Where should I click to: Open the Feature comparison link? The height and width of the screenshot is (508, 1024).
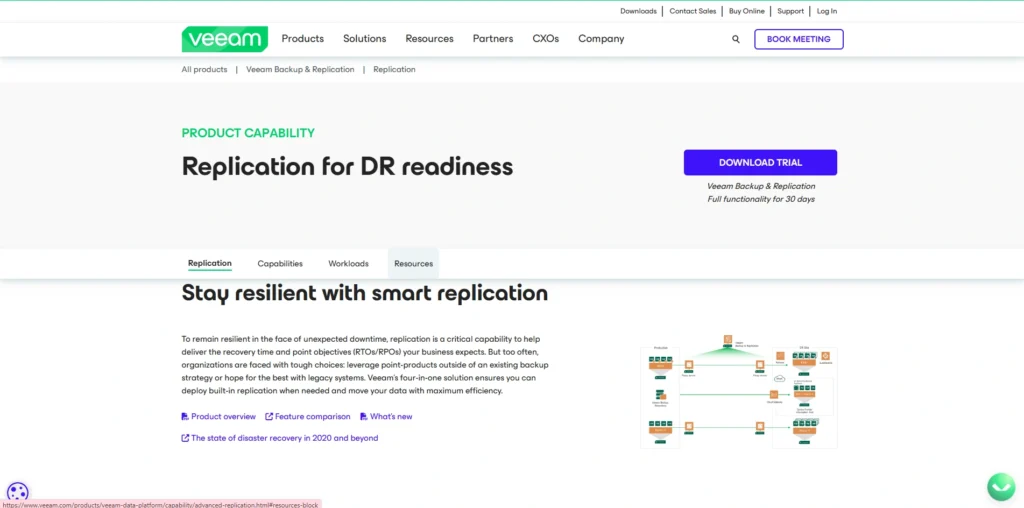pyautogui.click(x=313, y=417)
